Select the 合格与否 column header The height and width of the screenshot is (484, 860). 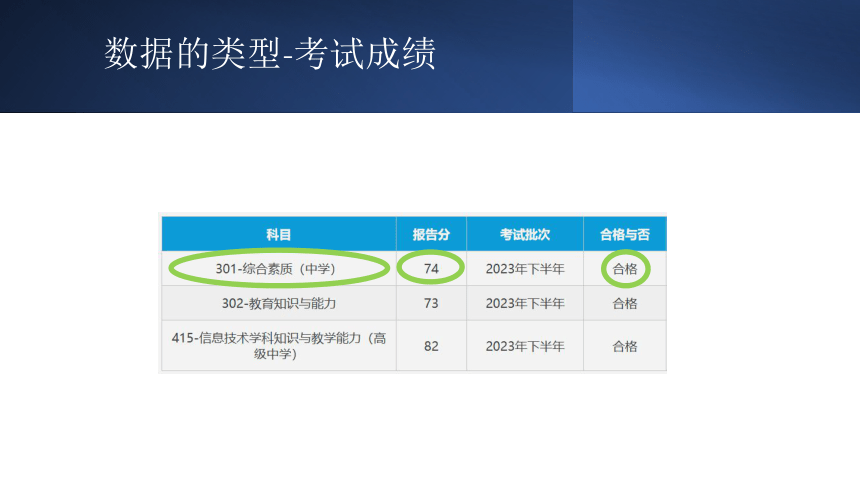[x=625, y=234]
